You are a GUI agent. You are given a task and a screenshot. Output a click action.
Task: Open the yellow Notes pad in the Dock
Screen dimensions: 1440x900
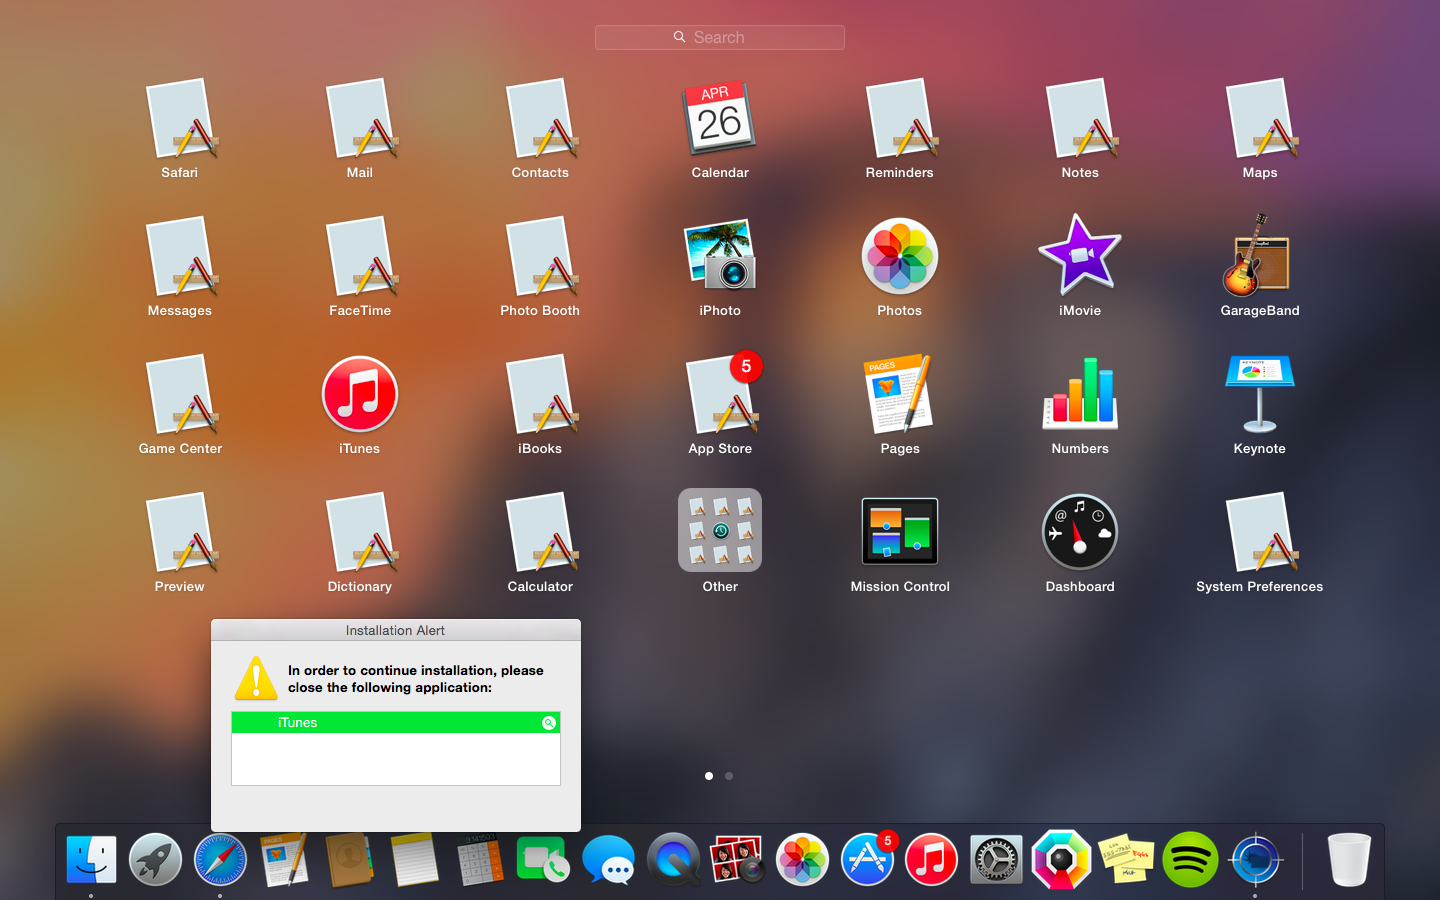click(415, 860)
